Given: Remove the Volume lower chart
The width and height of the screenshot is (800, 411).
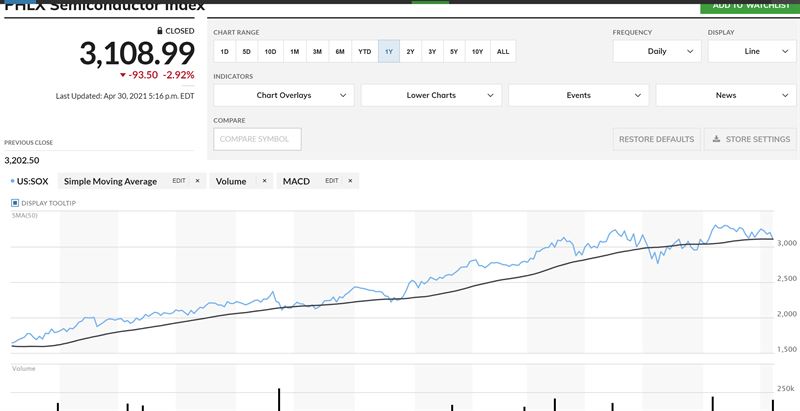Looking at the screenshot, I should click(264, 181).
